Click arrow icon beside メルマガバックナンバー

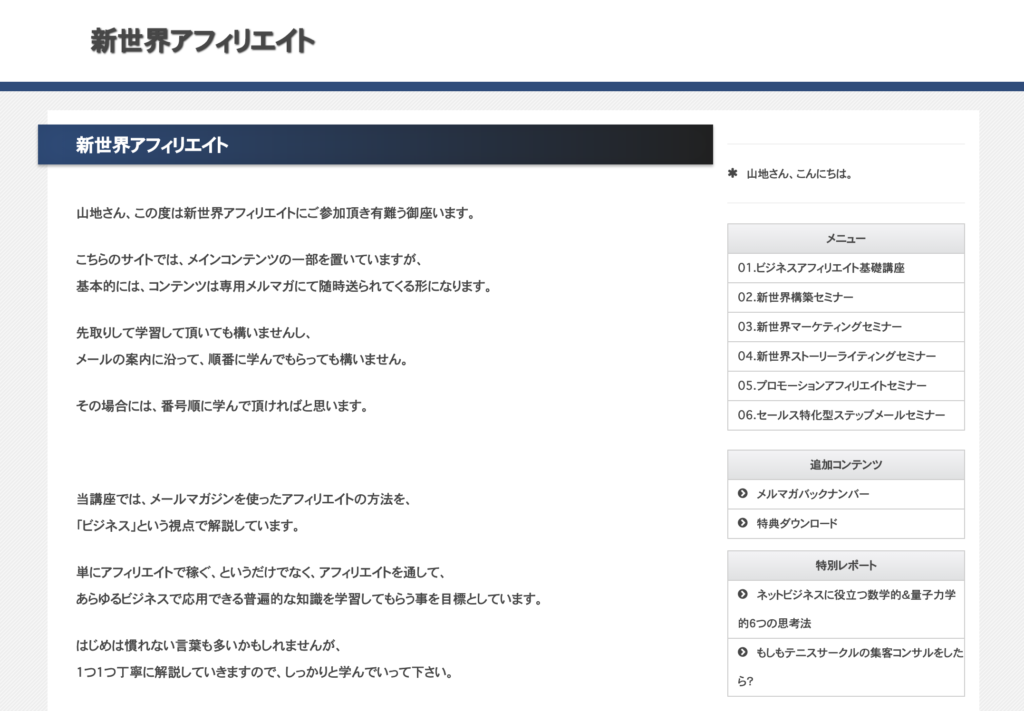743,494
